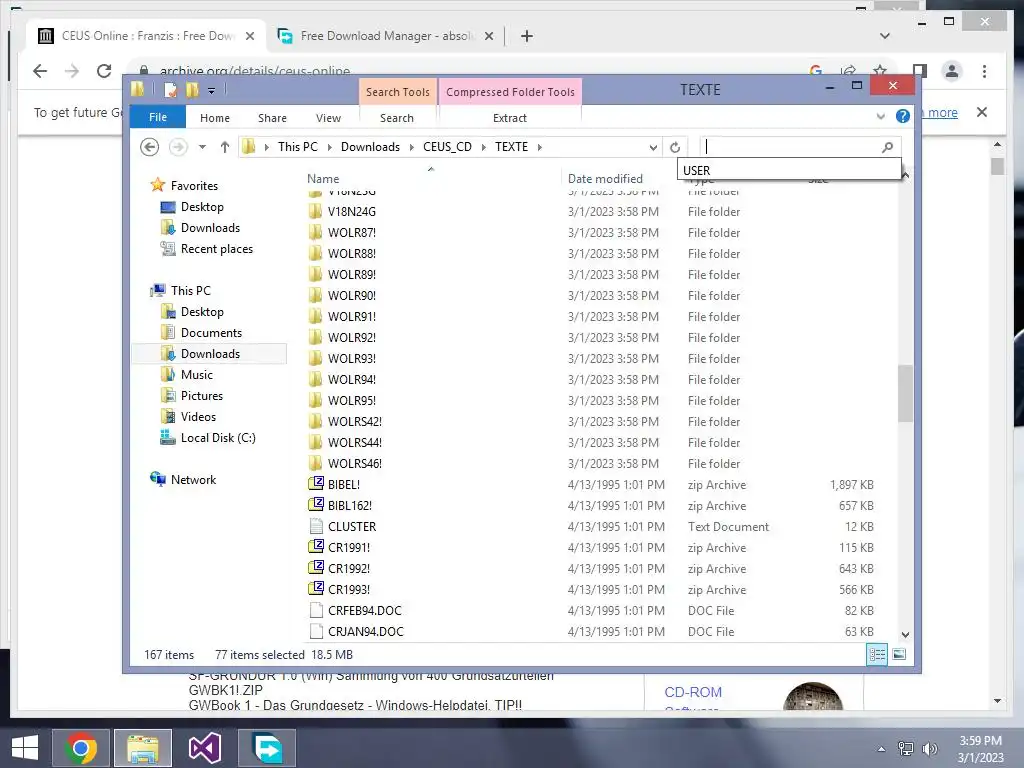Select Documents under This PC

211,333
